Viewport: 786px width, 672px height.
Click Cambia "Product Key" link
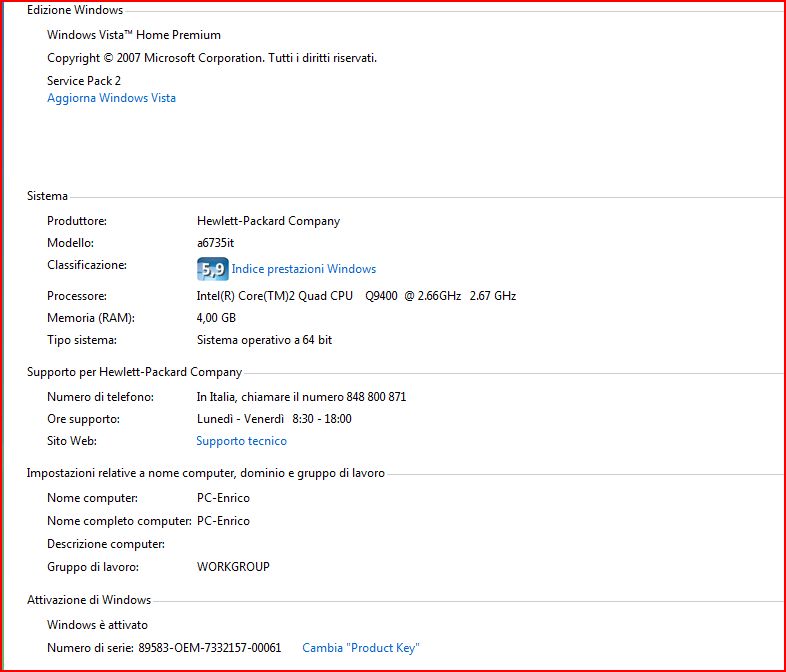point(361,648)
